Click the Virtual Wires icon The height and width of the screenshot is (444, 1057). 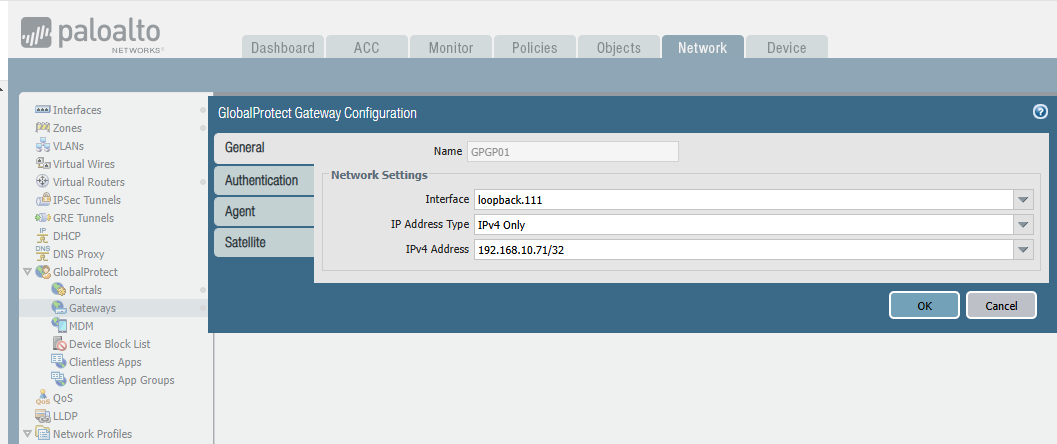(42, 164)
